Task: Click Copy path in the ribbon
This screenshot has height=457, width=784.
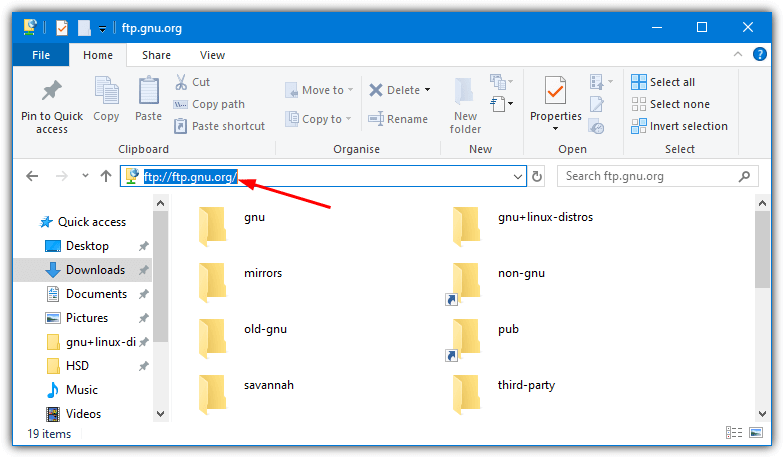Action: (209, 104)
